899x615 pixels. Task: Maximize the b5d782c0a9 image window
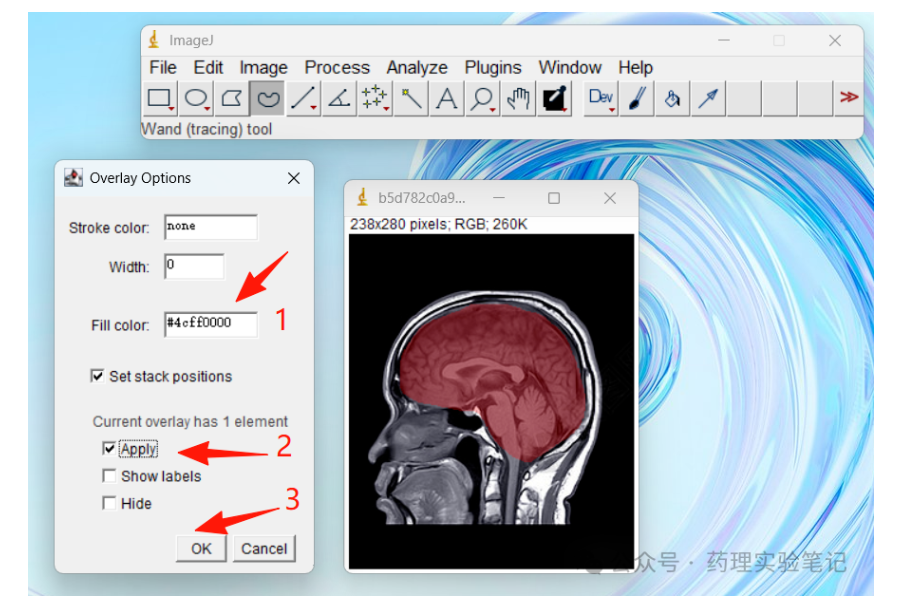click(x=554, y=198)
